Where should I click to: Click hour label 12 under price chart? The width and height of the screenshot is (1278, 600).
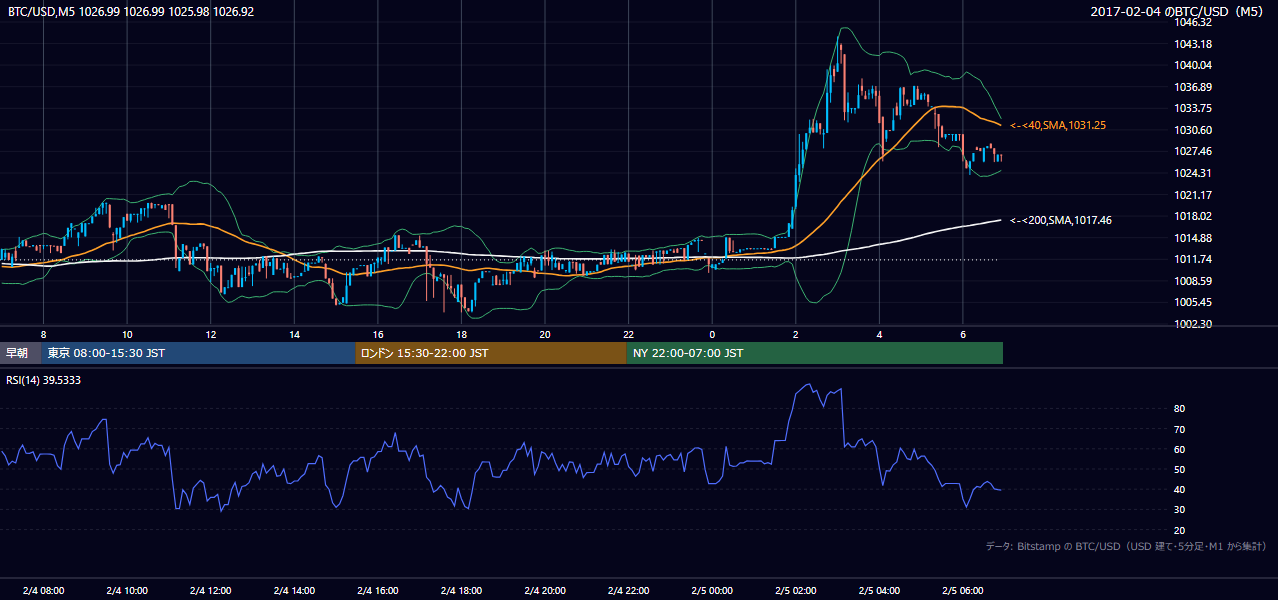(210, 334)
